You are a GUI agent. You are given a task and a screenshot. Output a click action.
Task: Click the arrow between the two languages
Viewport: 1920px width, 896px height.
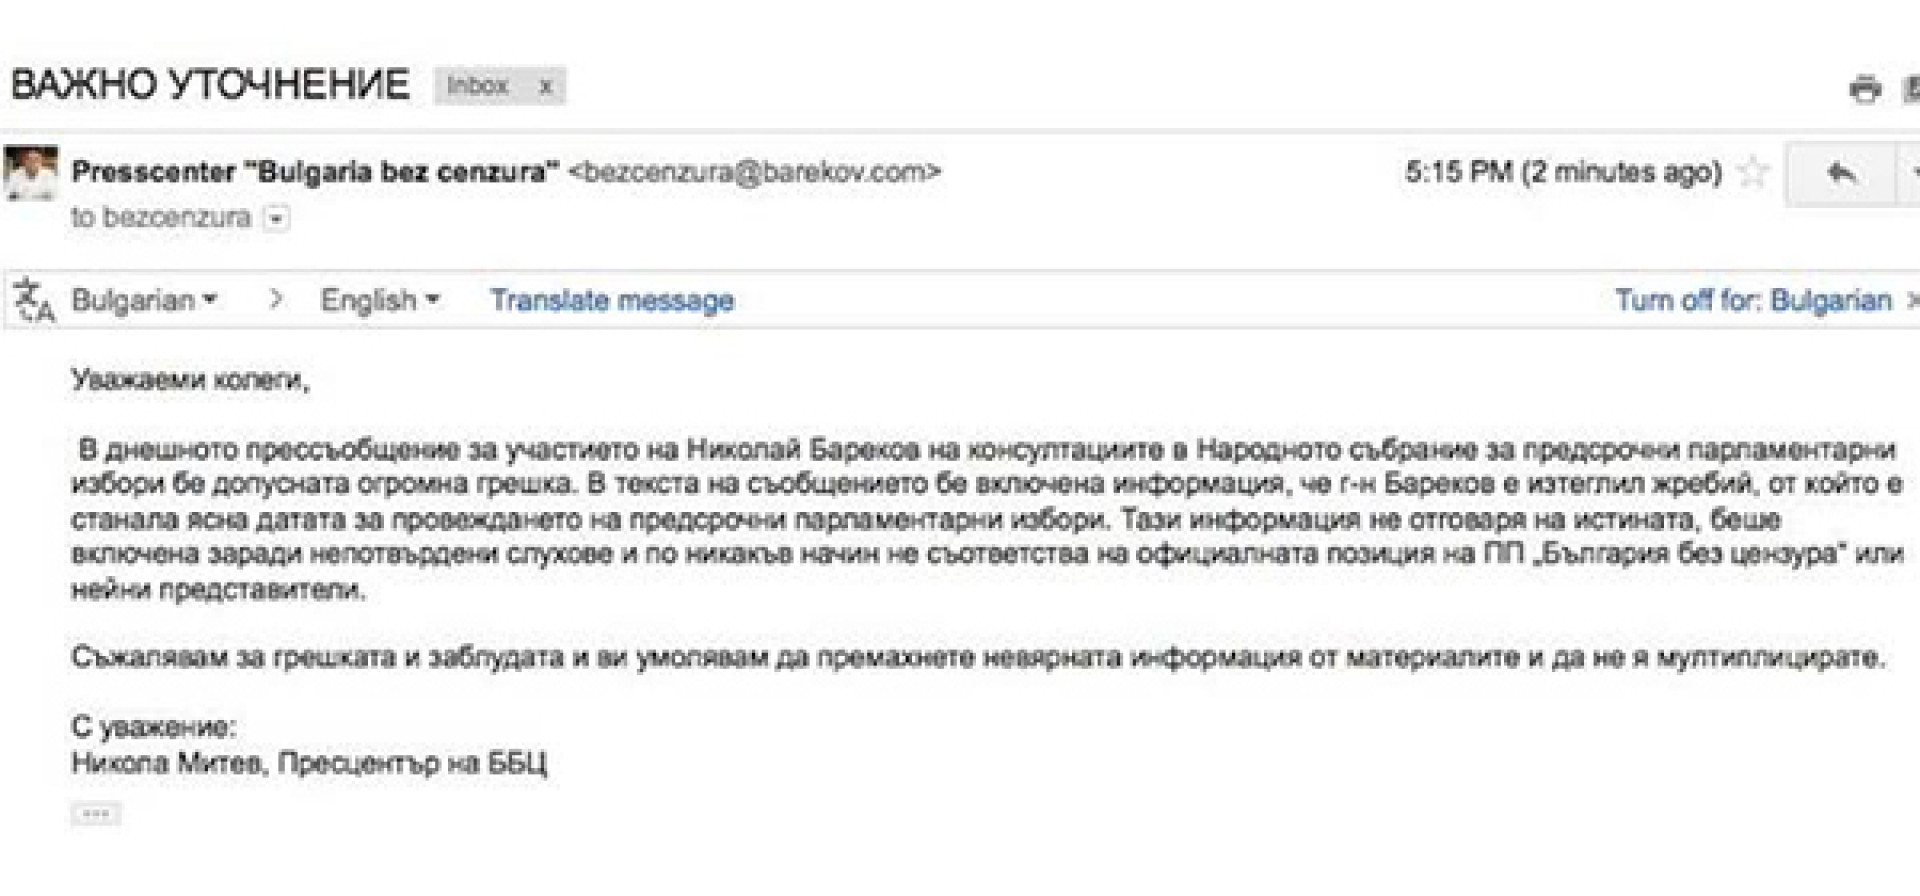(x=276, y=299)
